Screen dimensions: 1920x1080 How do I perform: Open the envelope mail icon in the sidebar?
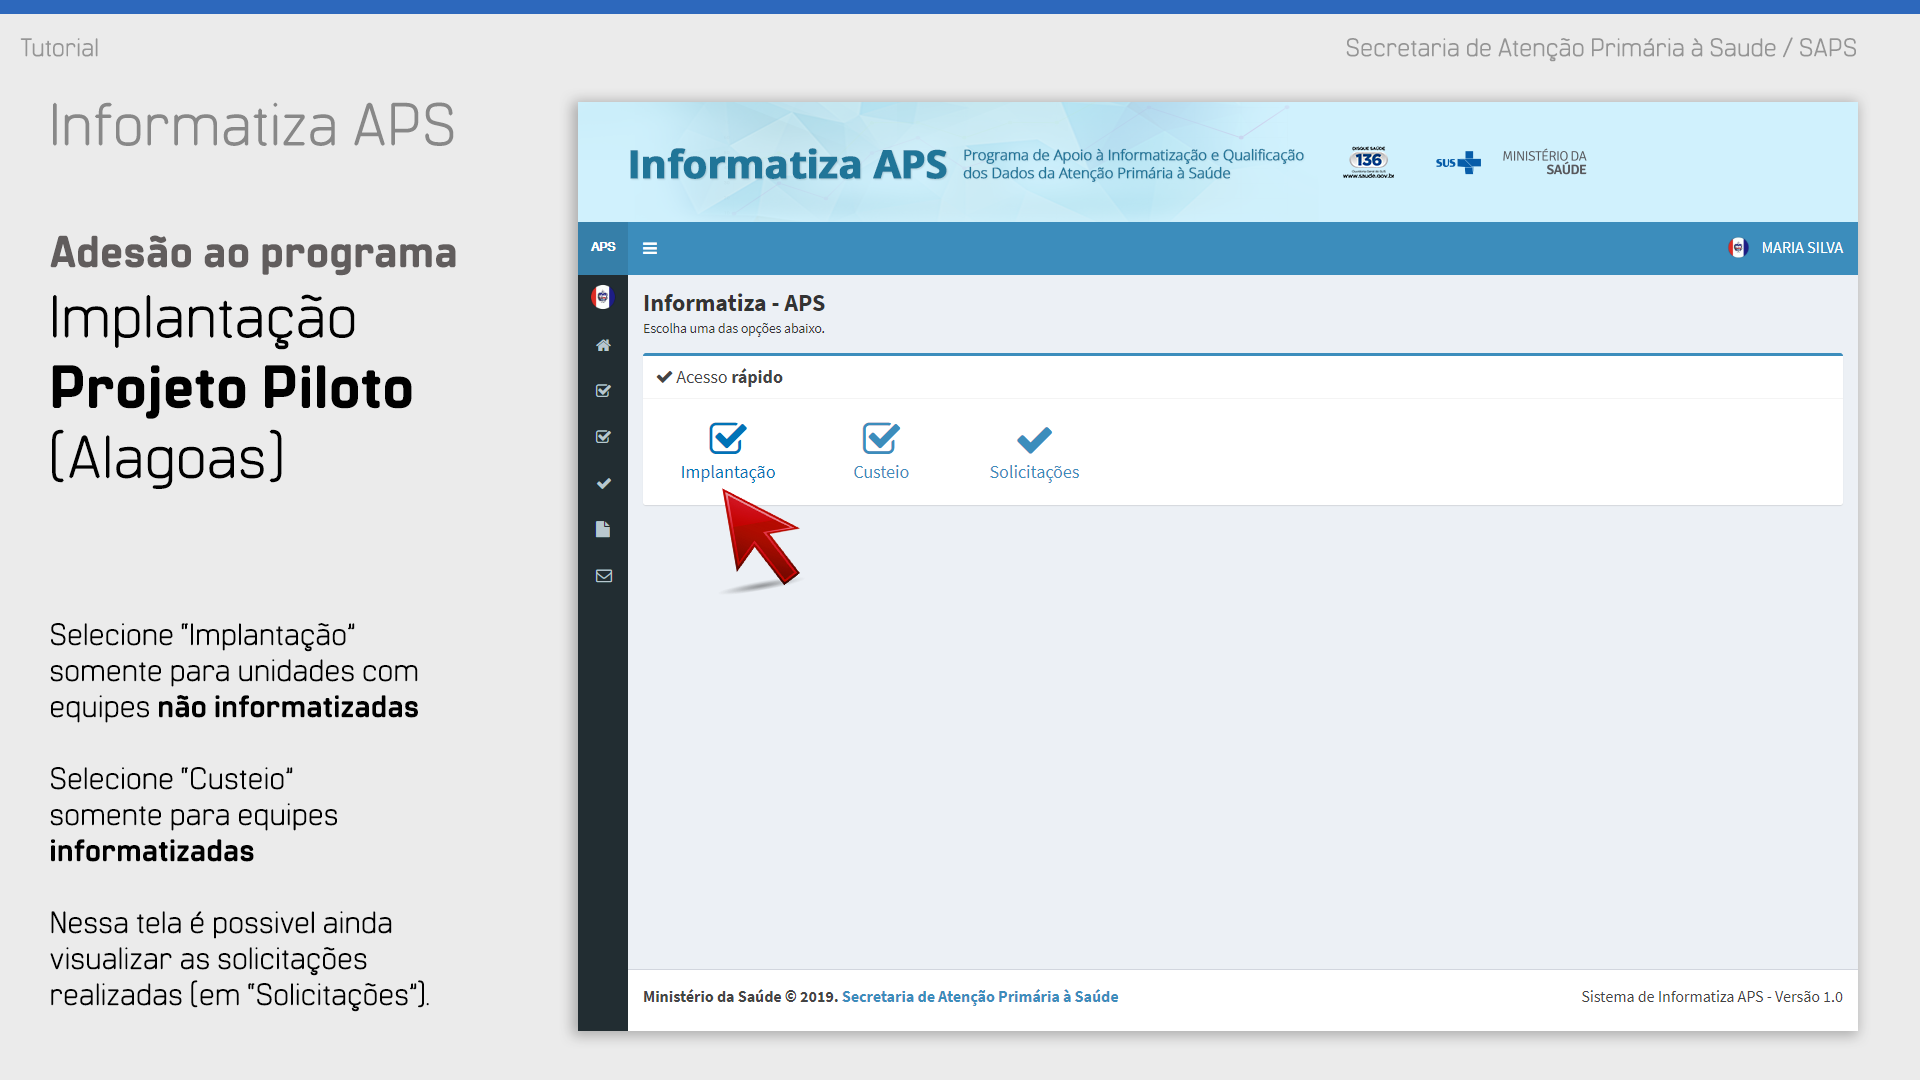(x=603, y=576)
